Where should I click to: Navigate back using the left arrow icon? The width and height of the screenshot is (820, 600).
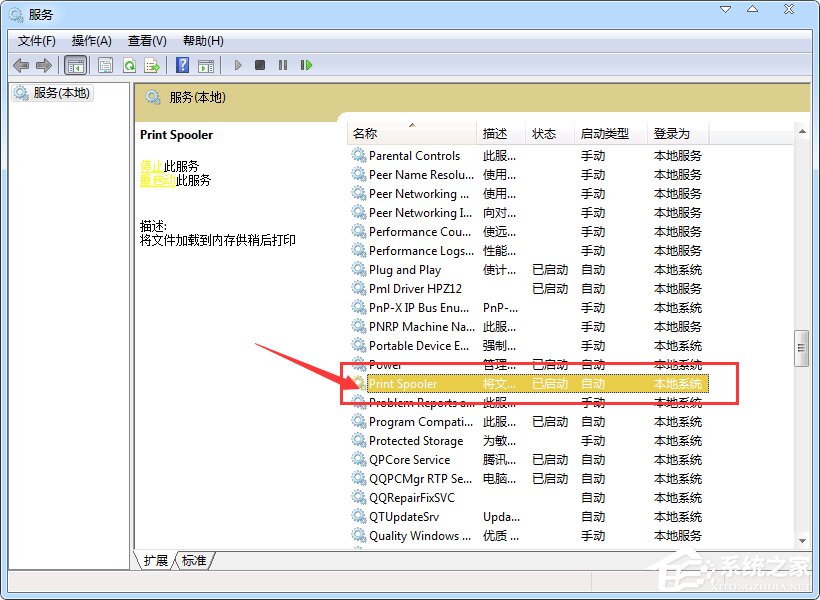[21, 64]
